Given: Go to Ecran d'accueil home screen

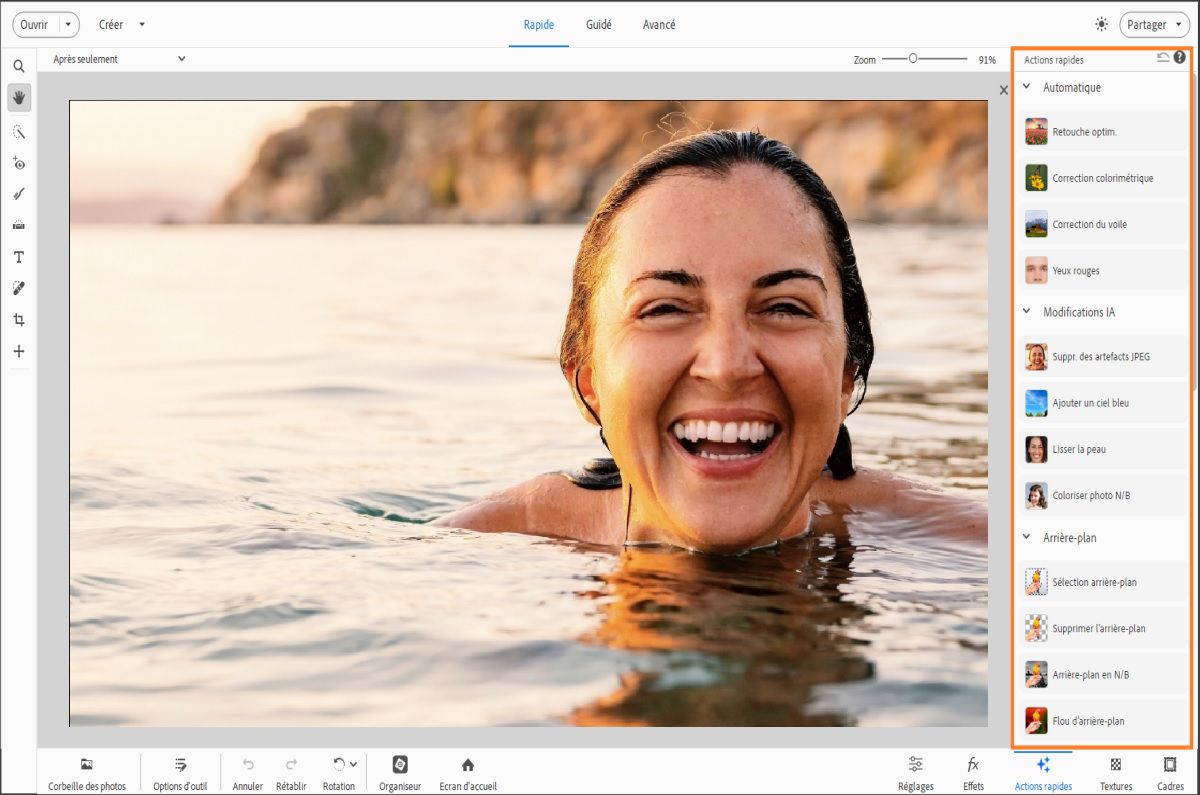Looking at the screenshot, I should pyautogui.click(x=468, y=773).
